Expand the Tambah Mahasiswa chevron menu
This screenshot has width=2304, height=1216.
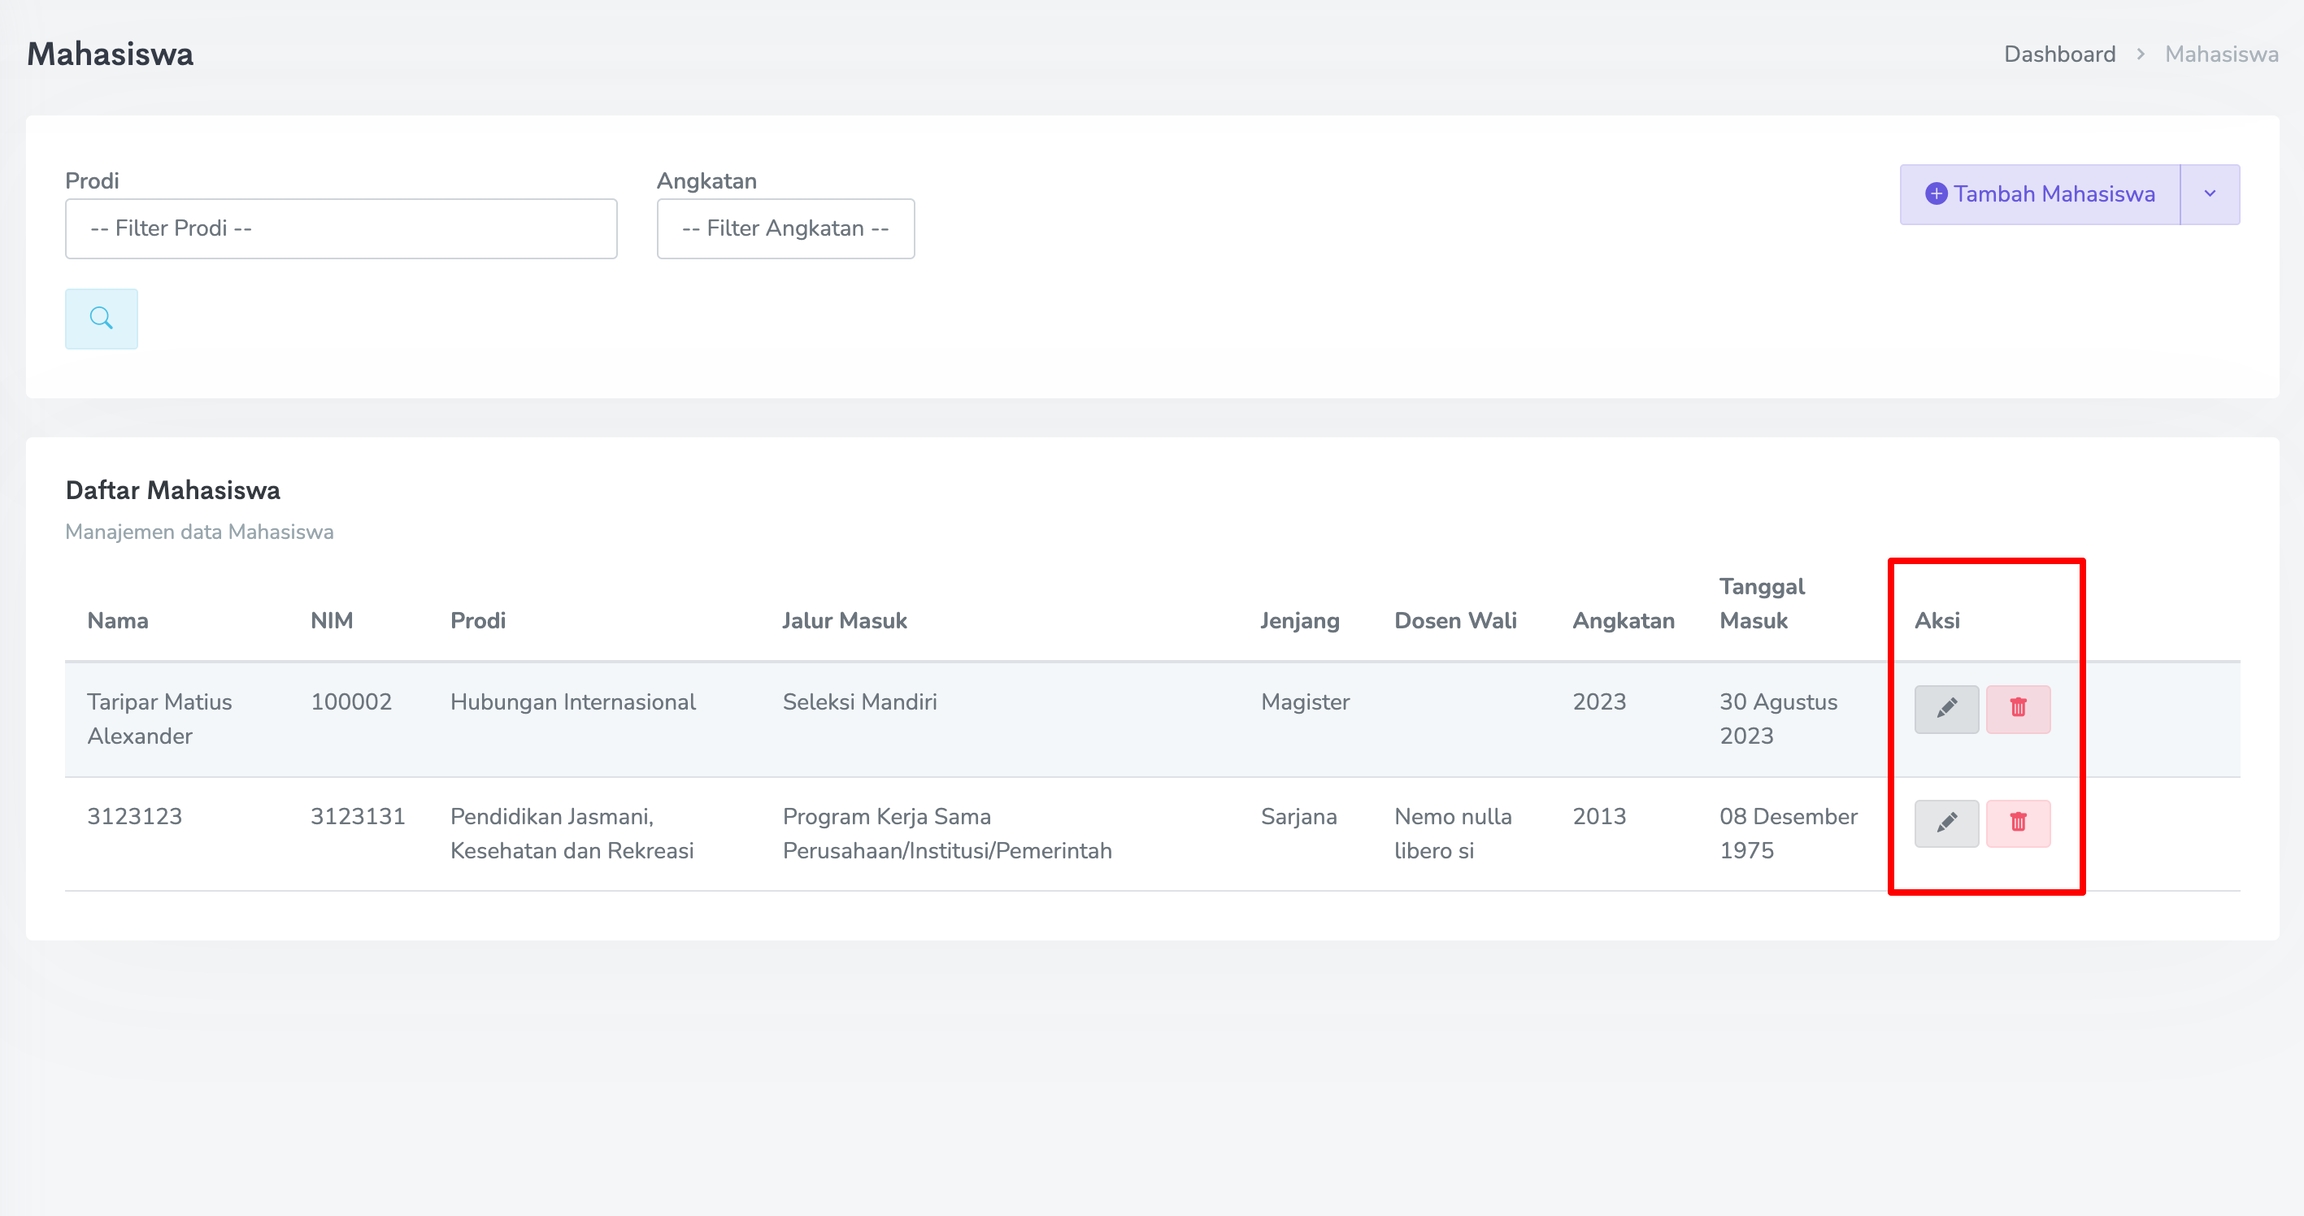coord(2210,194)
